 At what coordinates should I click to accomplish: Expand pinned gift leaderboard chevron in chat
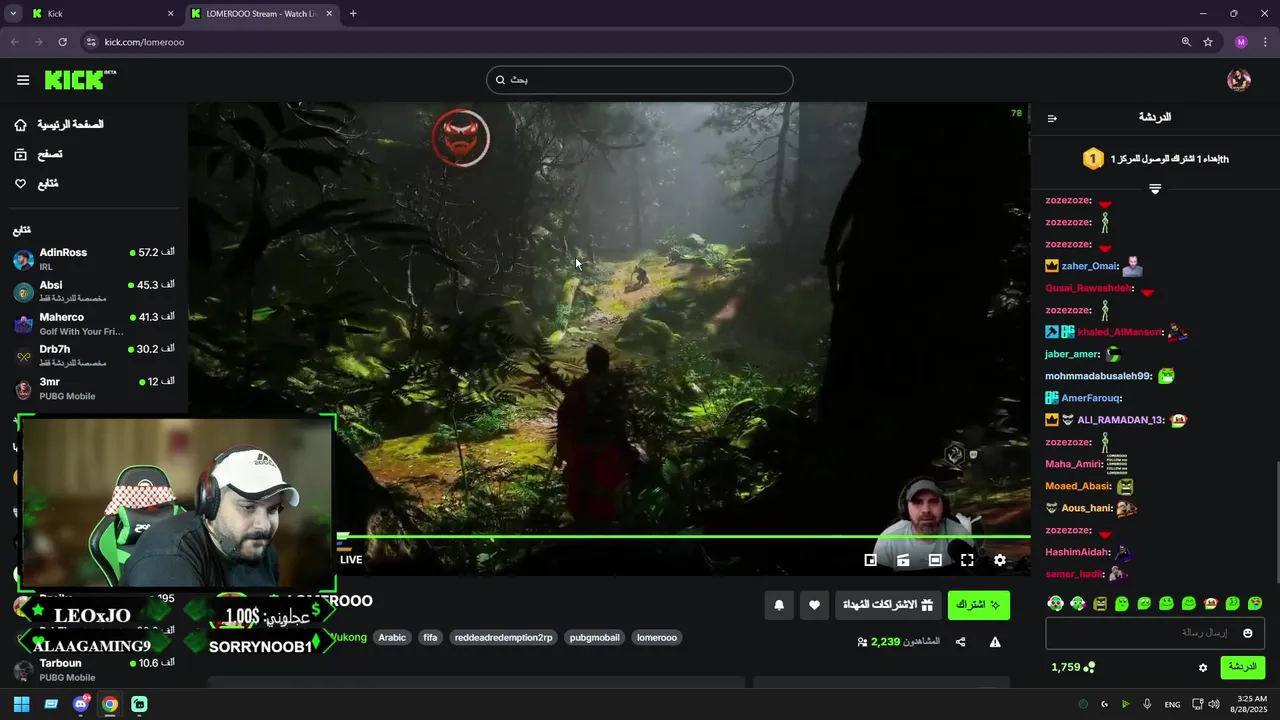click(x=1155, y=189)
